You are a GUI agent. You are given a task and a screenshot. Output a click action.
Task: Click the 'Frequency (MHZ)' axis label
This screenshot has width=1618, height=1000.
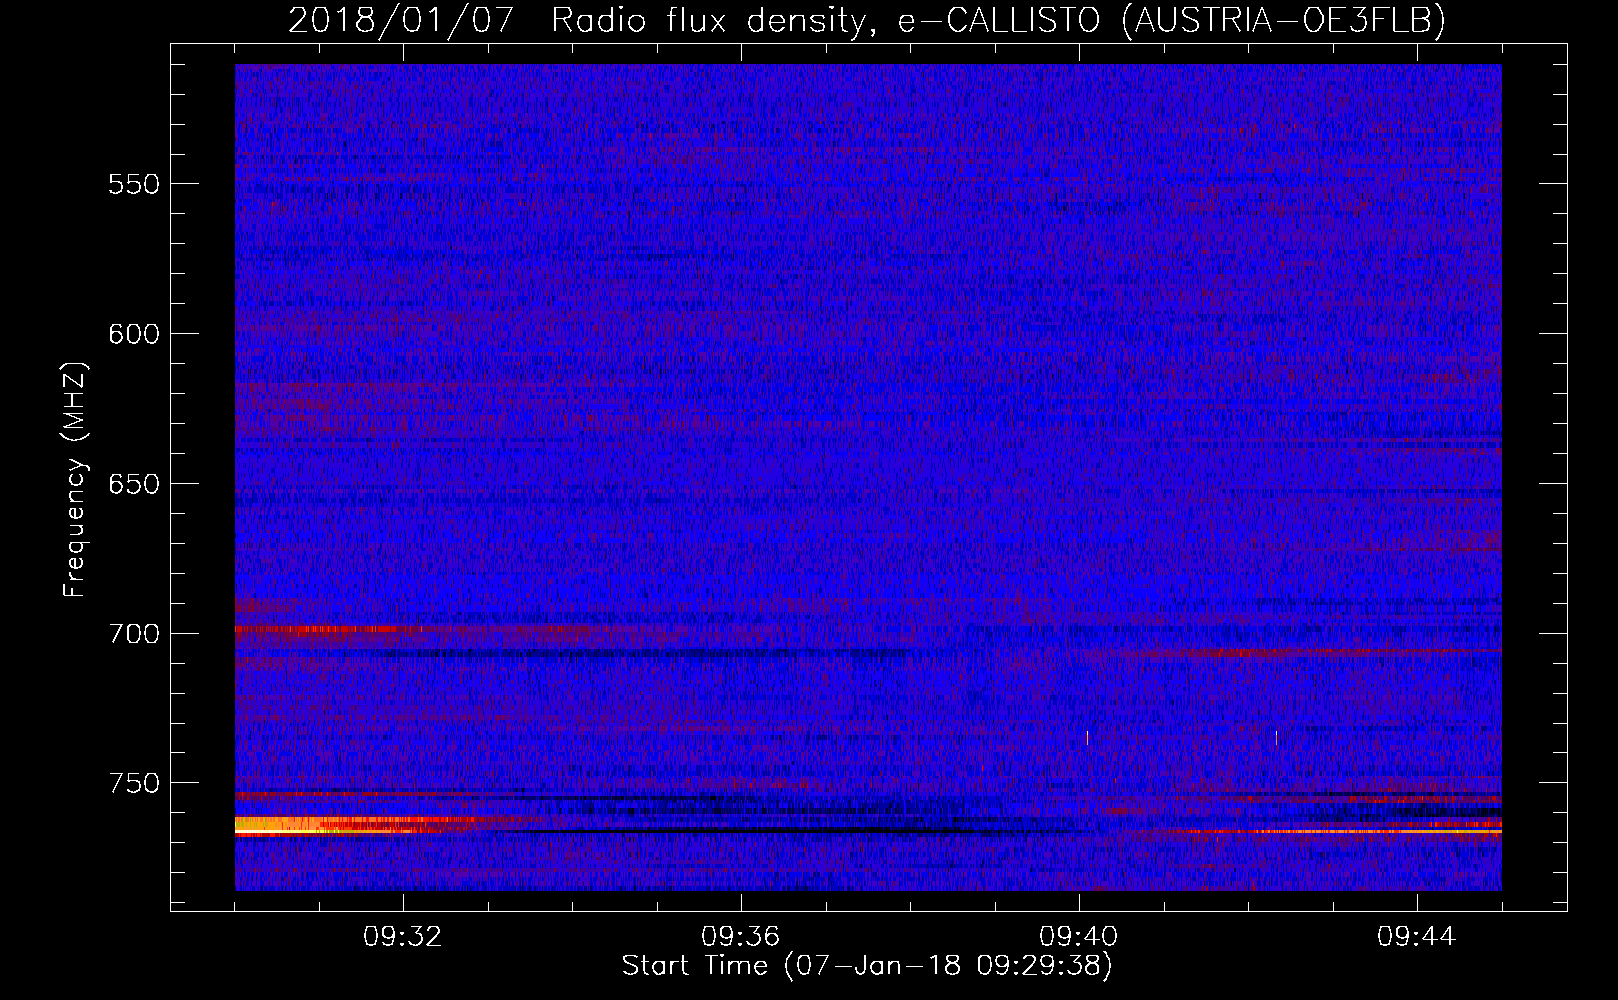[75, 479]
